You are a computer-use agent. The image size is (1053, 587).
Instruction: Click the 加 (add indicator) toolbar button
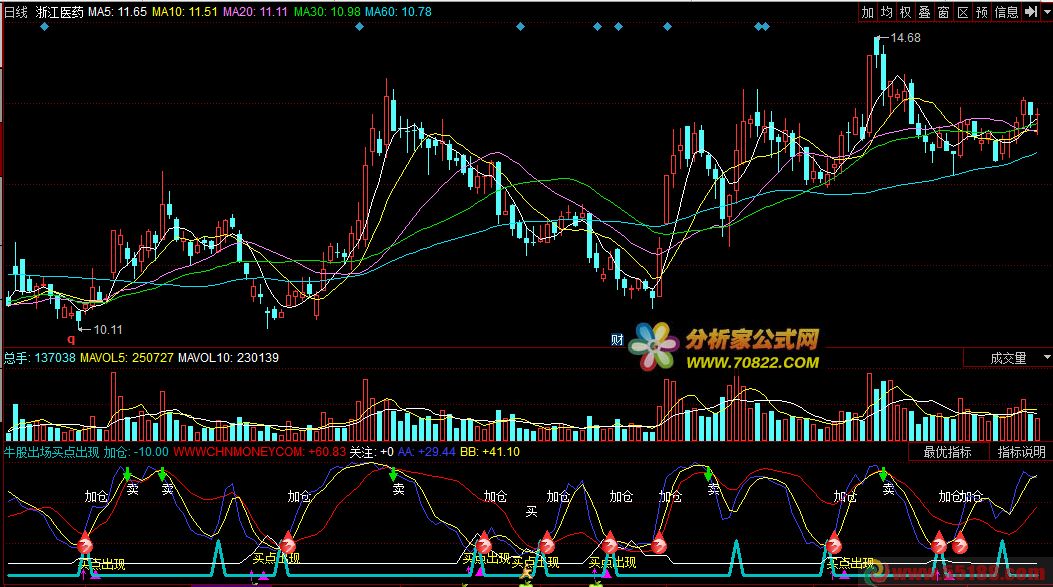coord(868,12)
